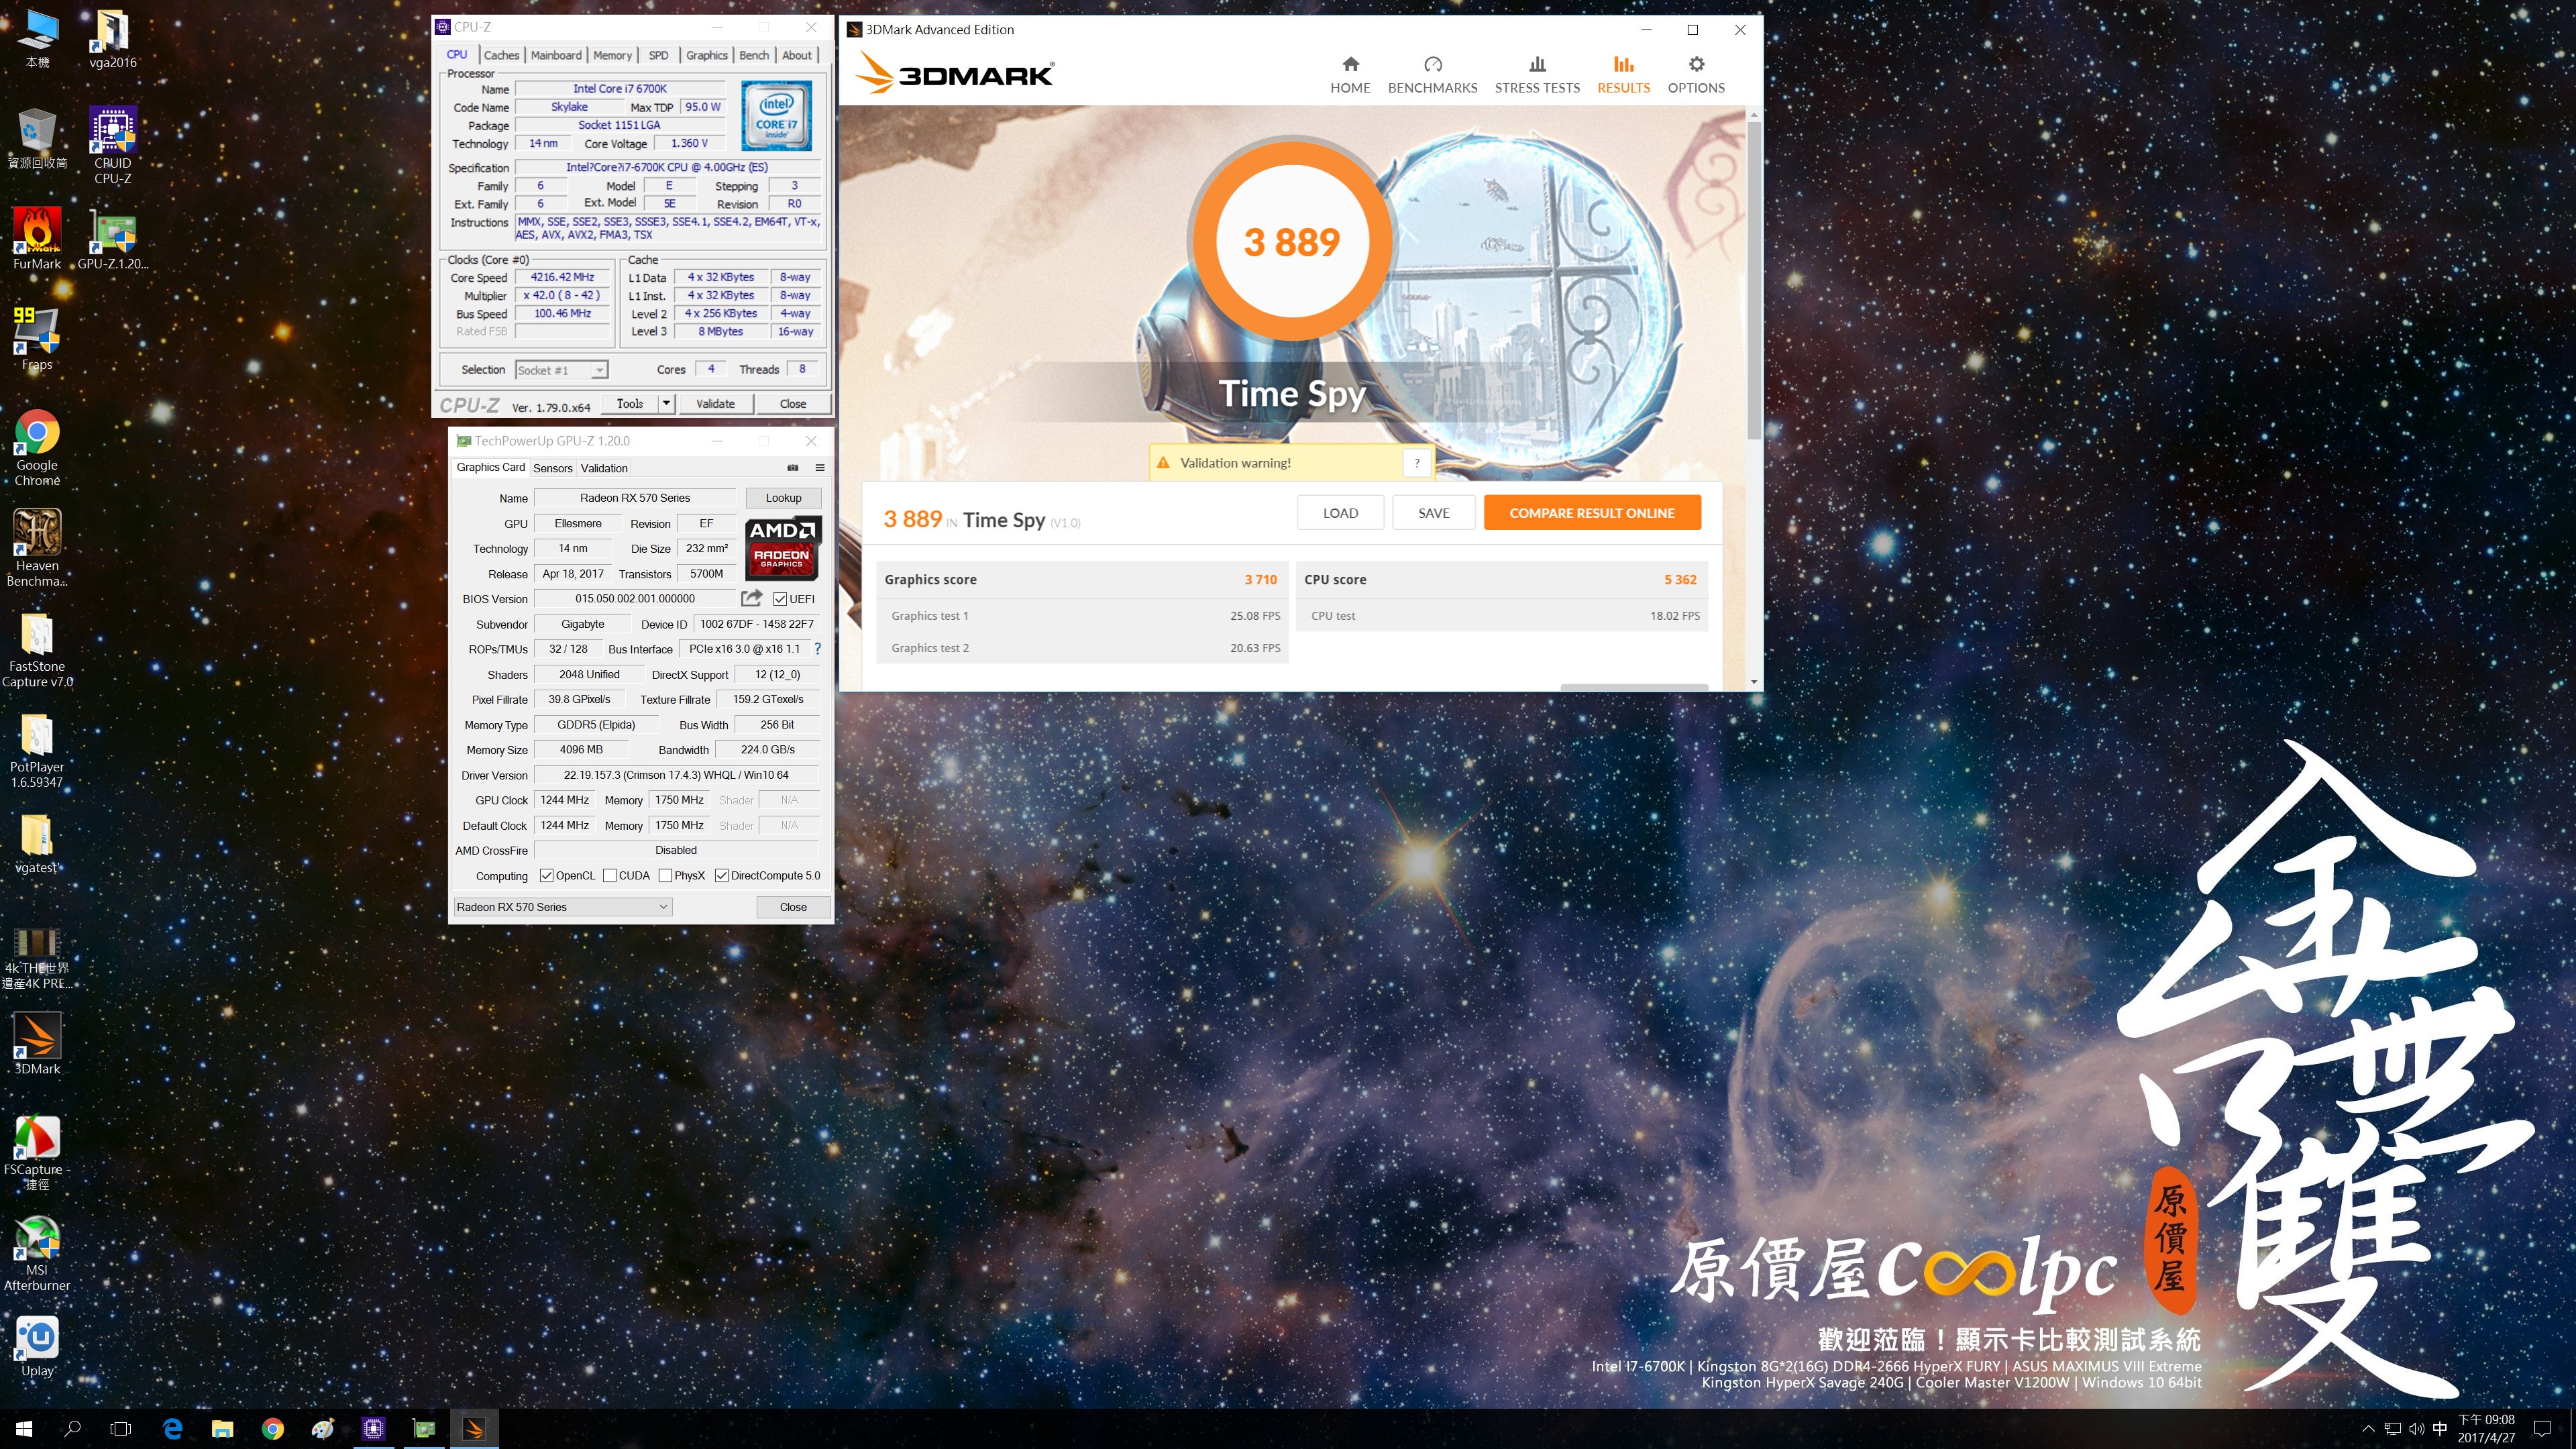Image resolution: width=2576 pixels, height=1449 pixels.
Task: Click 3DMark scrollbar down arrow
Action: click(x=1754, y=682)
